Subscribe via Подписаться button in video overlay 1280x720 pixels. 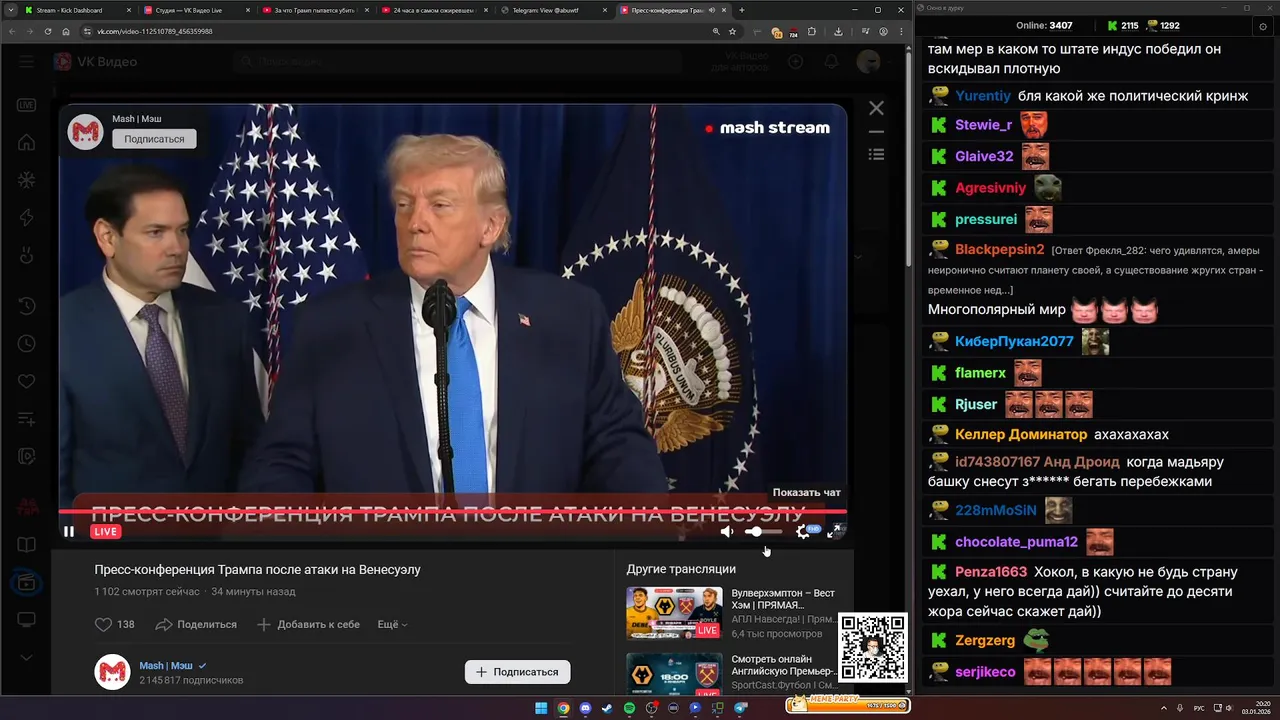pos(154,139)
